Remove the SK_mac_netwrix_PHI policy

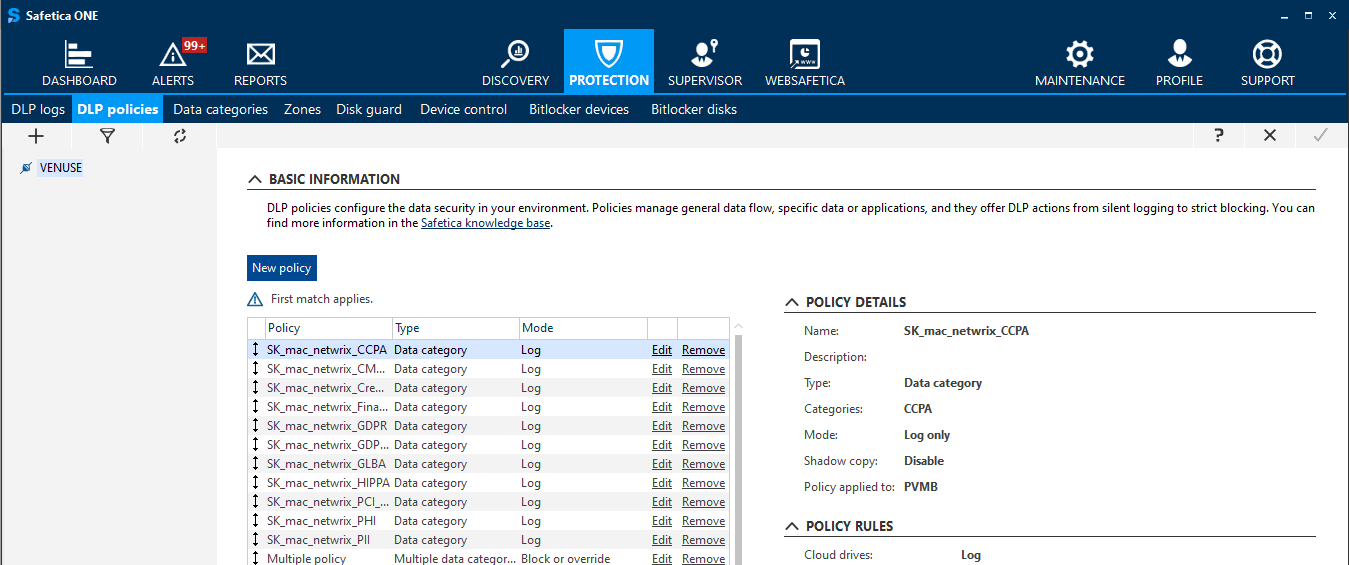(x=703, y=521)
